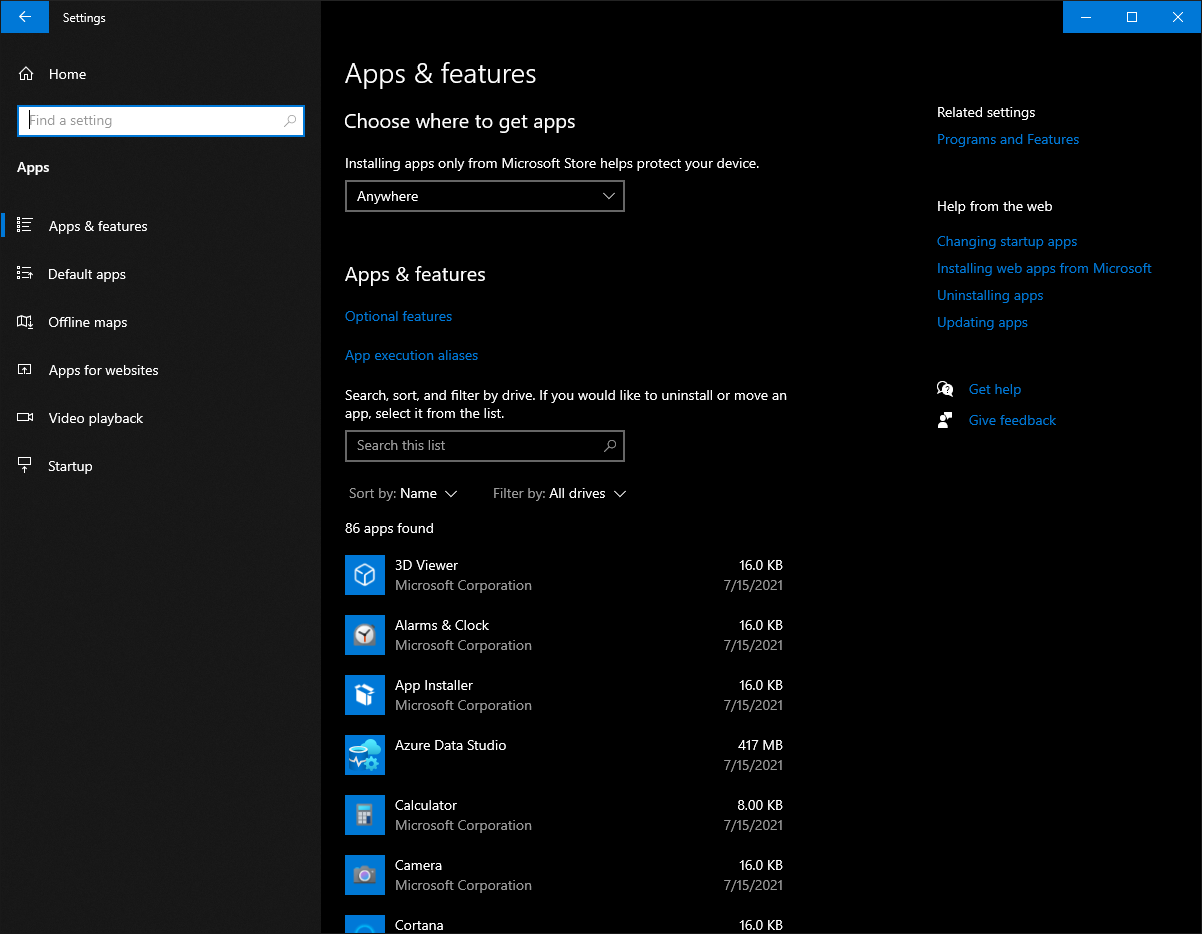Image resolution: width=1202 pixels, height=934 pixels.
Task: Open the Filter by All drives dropdown
Action: pos(560,493)
